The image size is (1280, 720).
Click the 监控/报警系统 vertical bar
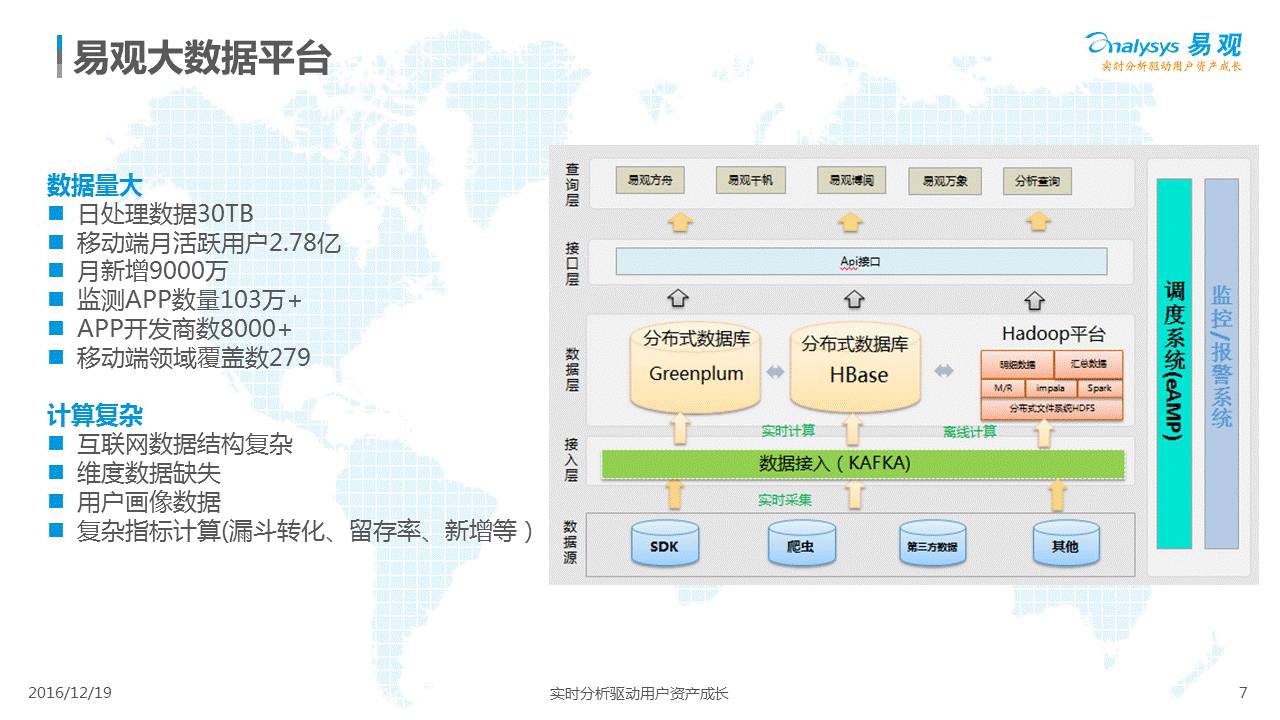click(x=1221, y=364)
